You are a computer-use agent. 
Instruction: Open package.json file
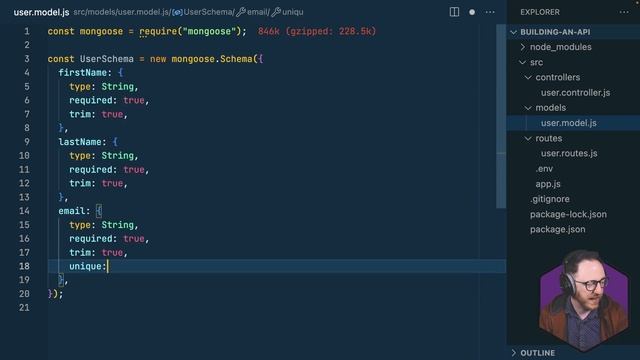point(558,229)
